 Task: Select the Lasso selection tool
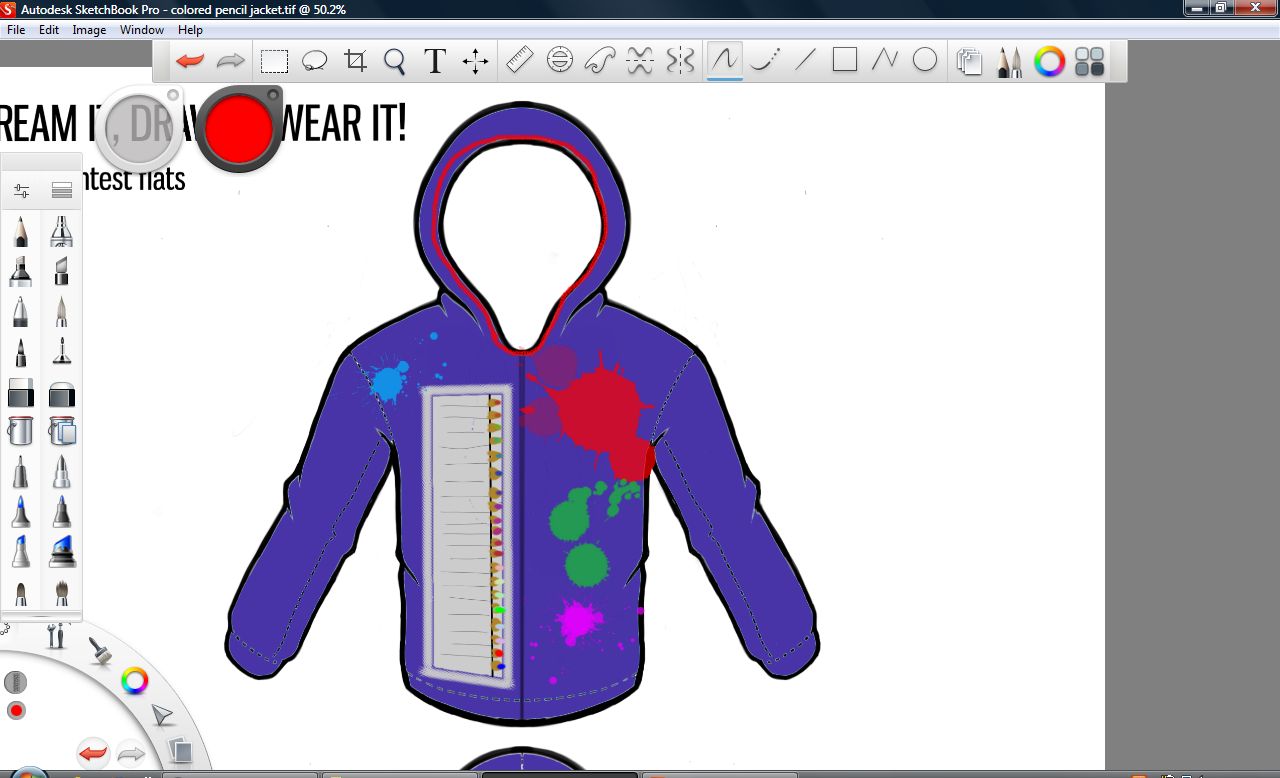(314, 62)
